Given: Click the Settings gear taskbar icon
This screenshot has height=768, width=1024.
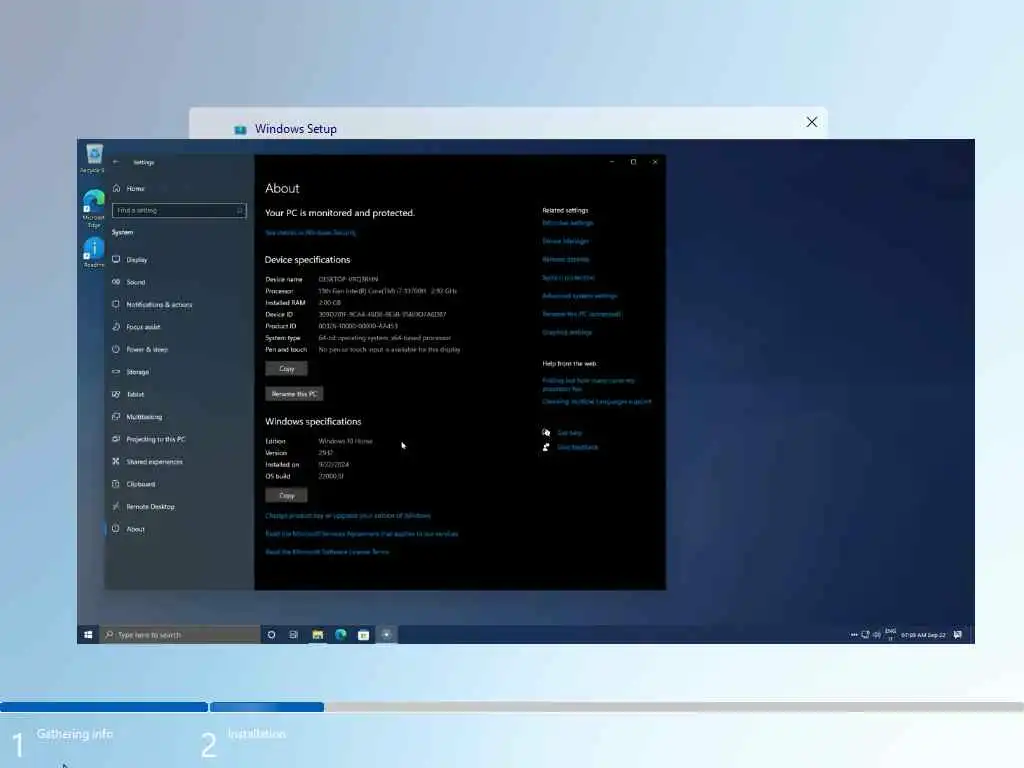Looking at the screenshot, I should tap(387, 635).
